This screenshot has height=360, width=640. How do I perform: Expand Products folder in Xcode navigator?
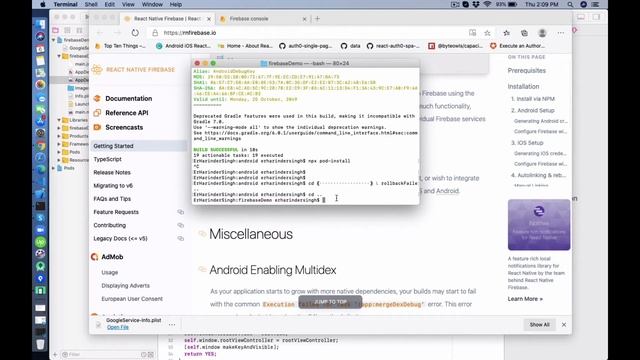[59, 136]
